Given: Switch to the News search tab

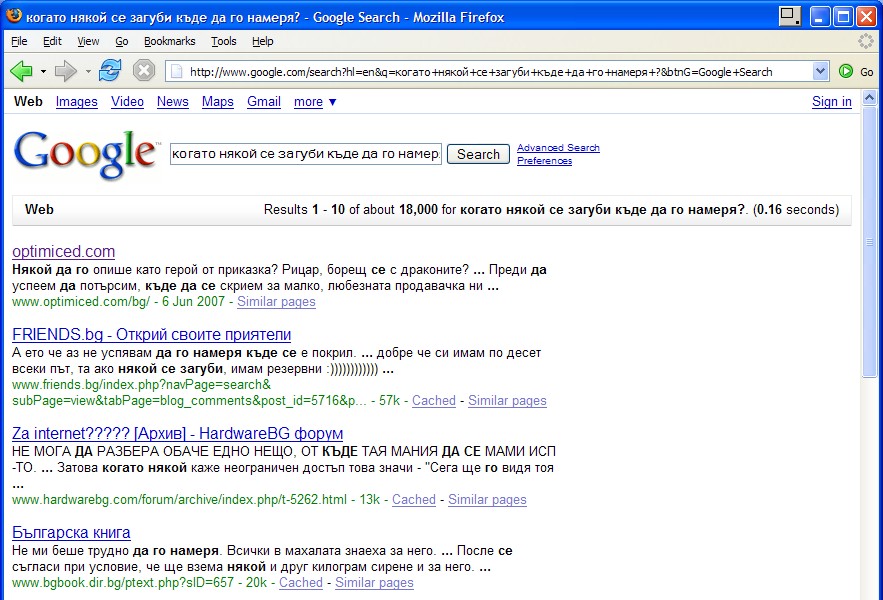Looking at the screenshot, I should pyautogui.click(x=172, y=102).
